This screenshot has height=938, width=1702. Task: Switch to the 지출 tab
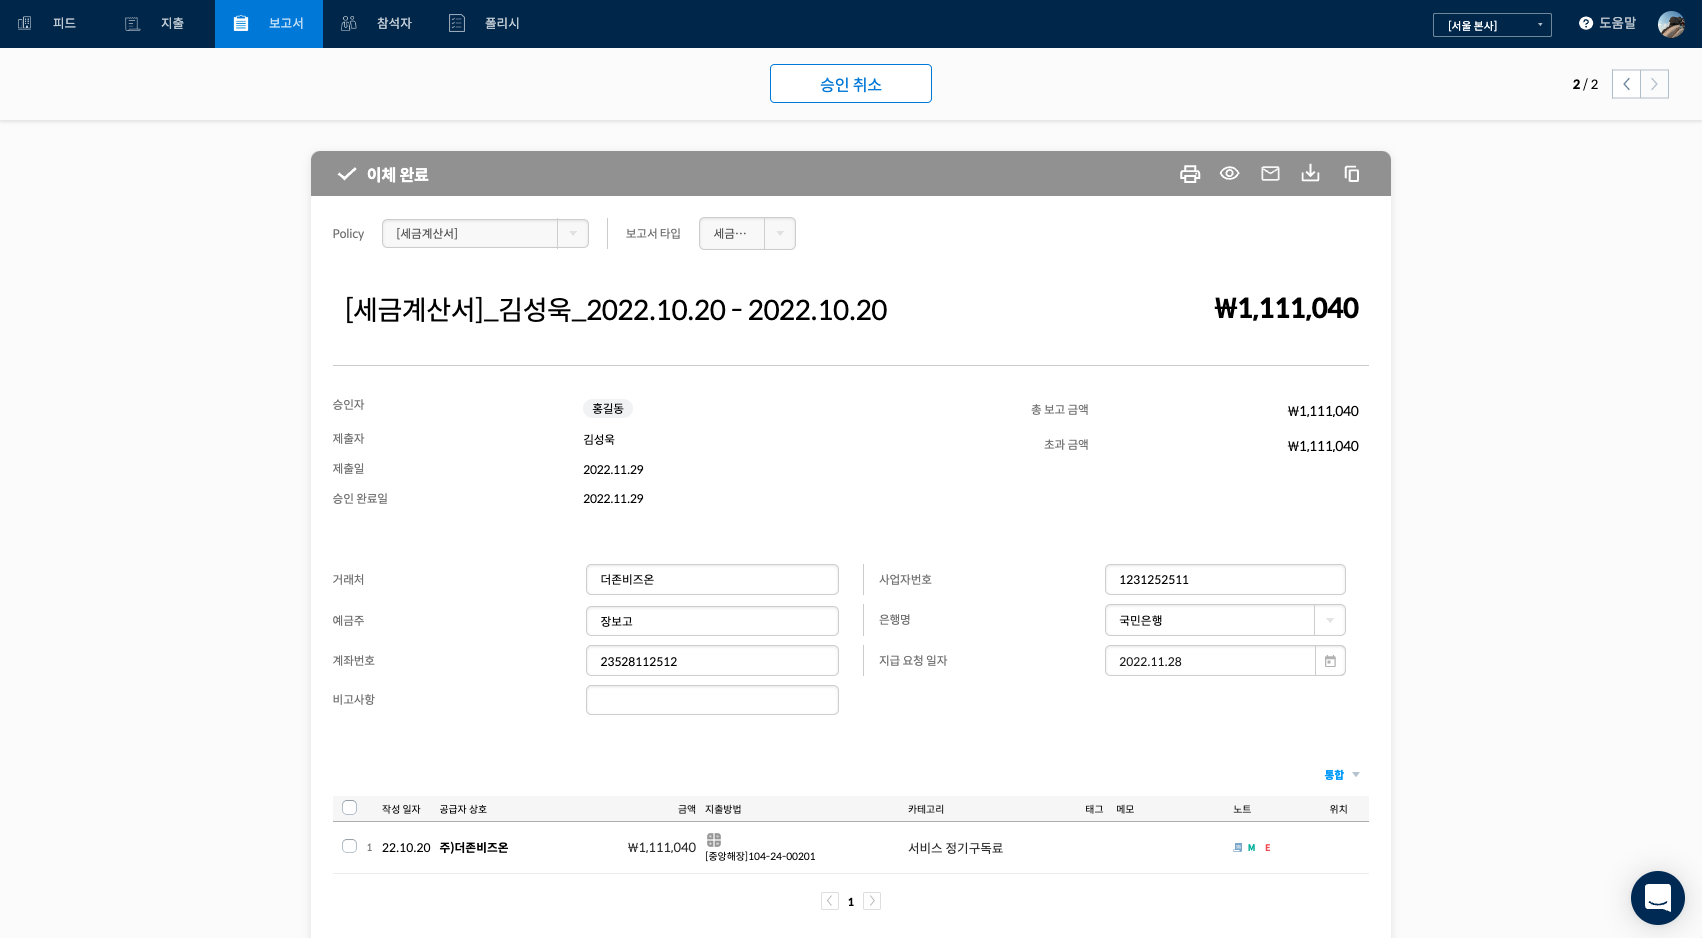[154, 23]
